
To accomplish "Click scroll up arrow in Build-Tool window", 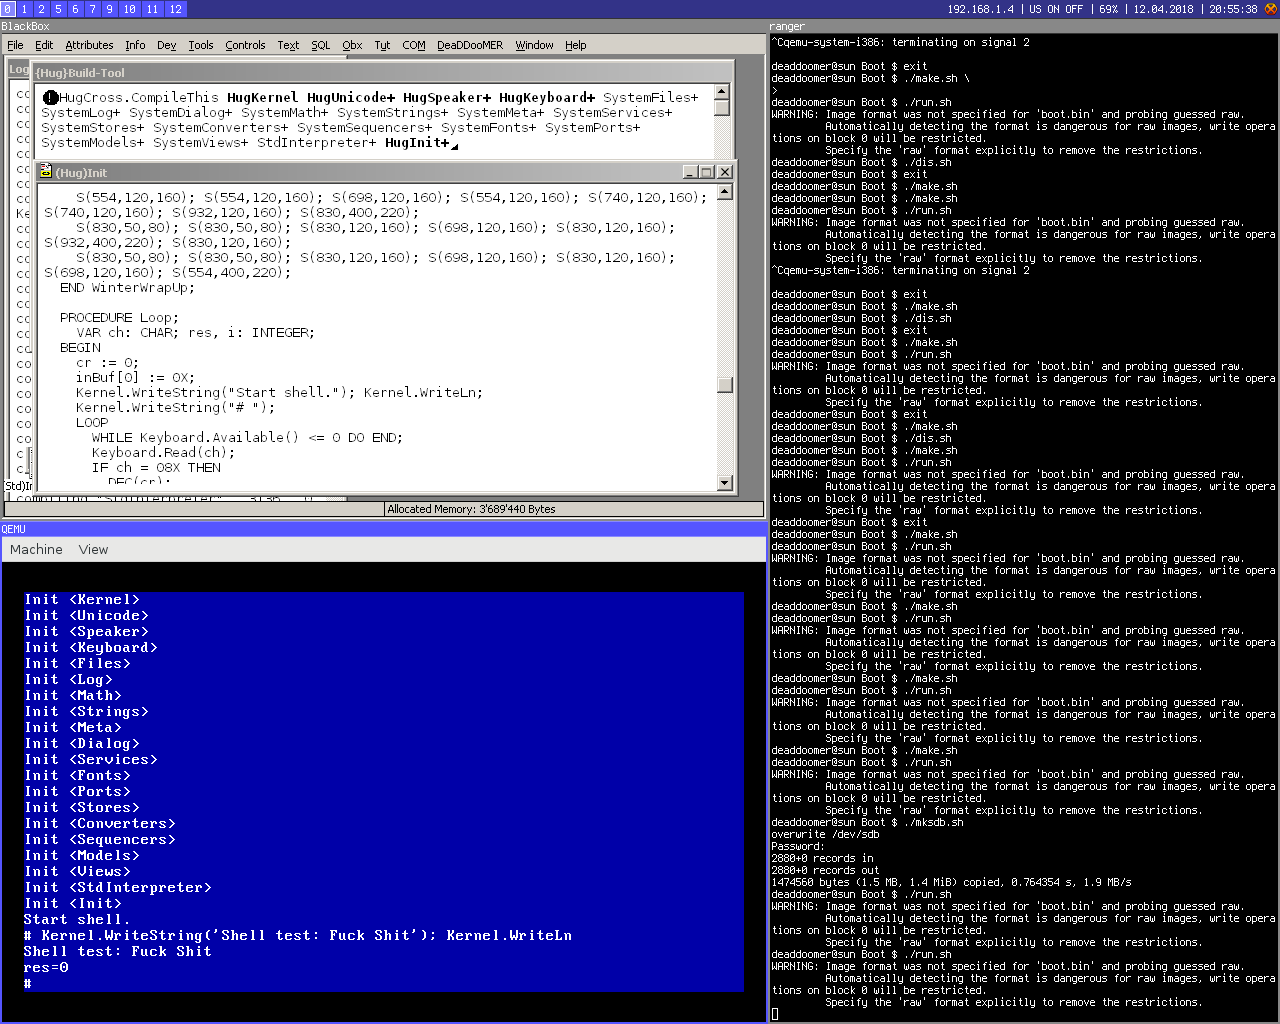I will tap(722, 92).
